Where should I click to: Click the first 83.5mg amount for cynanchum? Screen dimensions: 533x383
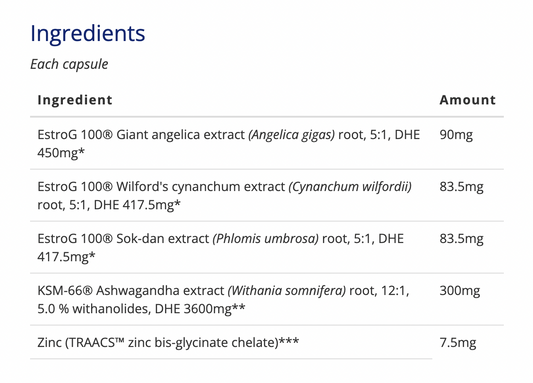(x=461, y=187)
